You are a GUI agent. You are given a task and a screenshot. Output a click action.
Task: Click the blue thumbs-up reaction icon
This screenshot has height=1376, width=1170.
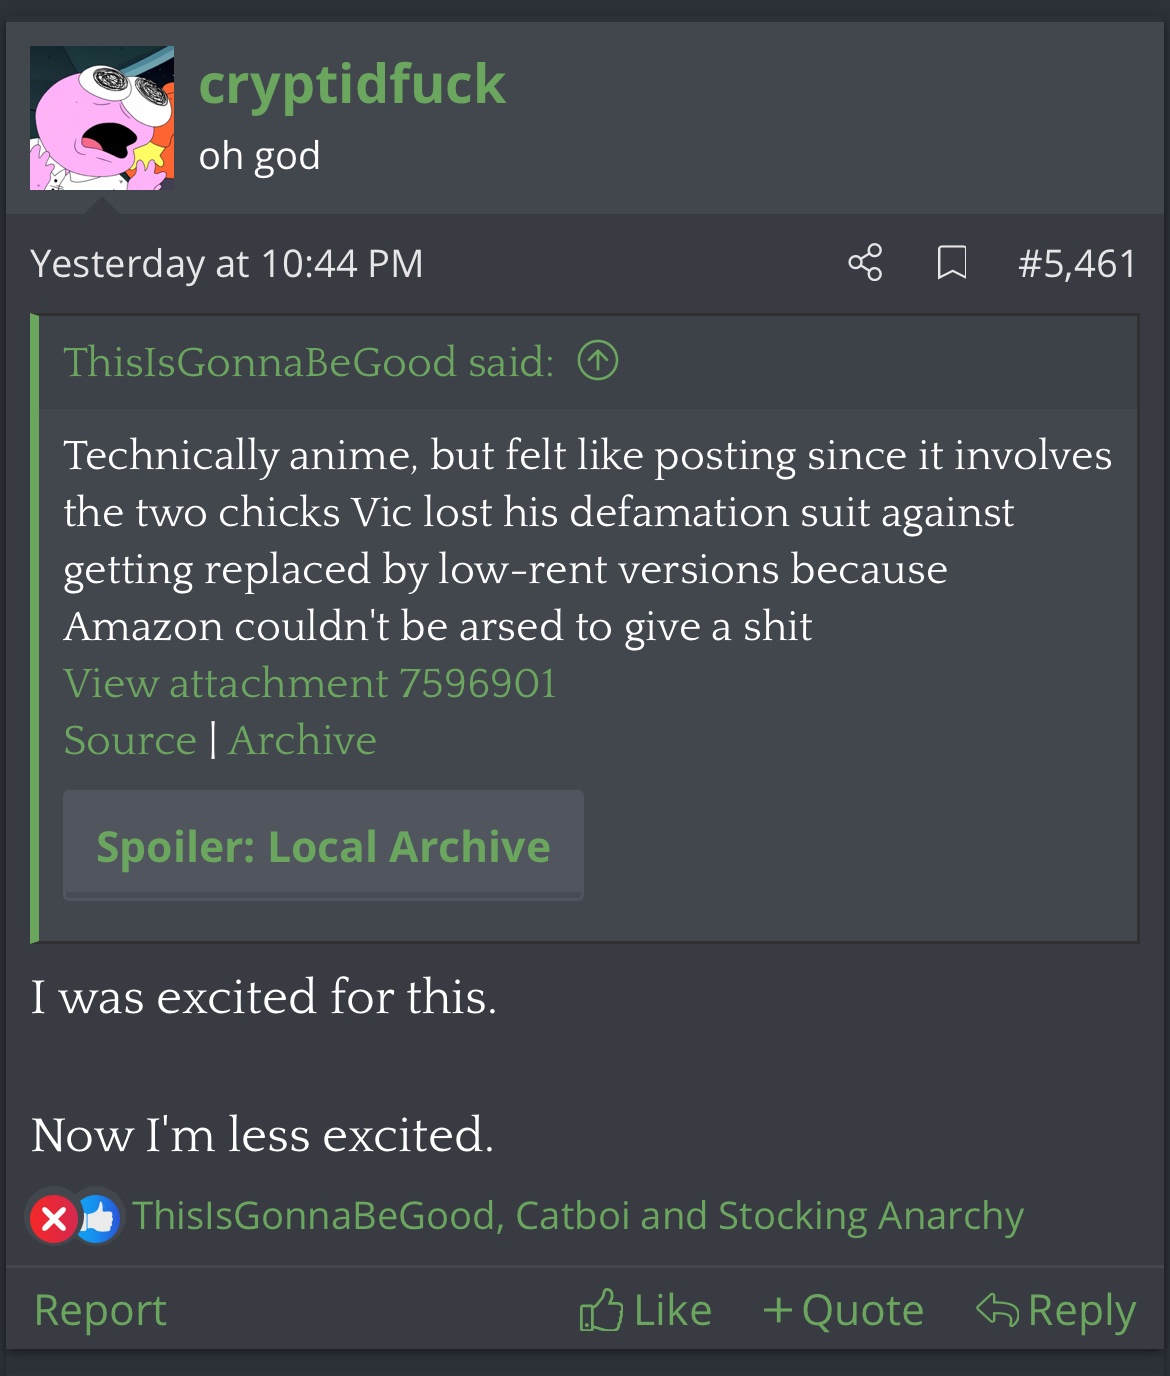click(x=99, y=1218)
